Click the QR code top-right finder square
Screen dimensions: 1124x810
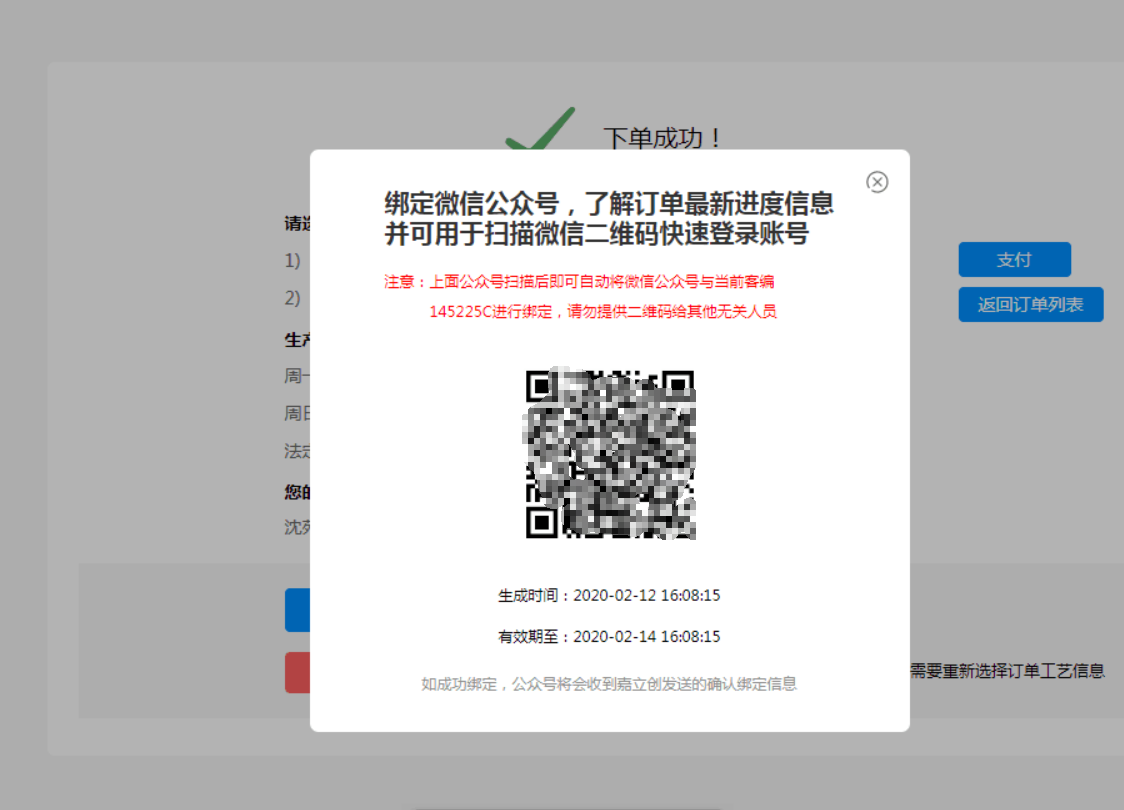679,385
